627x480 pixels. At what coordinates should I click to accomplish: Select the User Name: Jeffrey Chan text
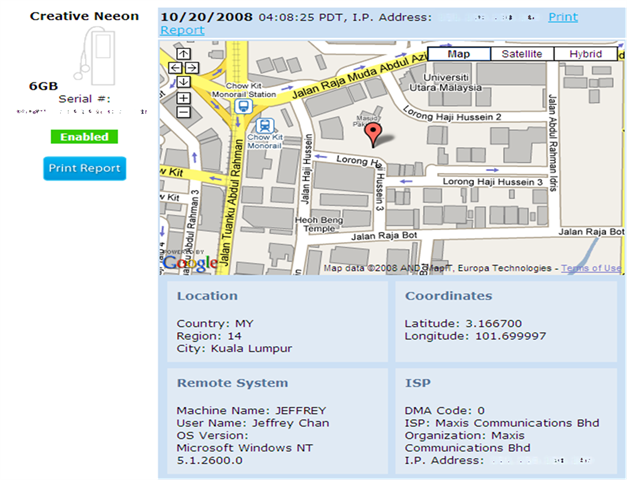pos(253,423)
